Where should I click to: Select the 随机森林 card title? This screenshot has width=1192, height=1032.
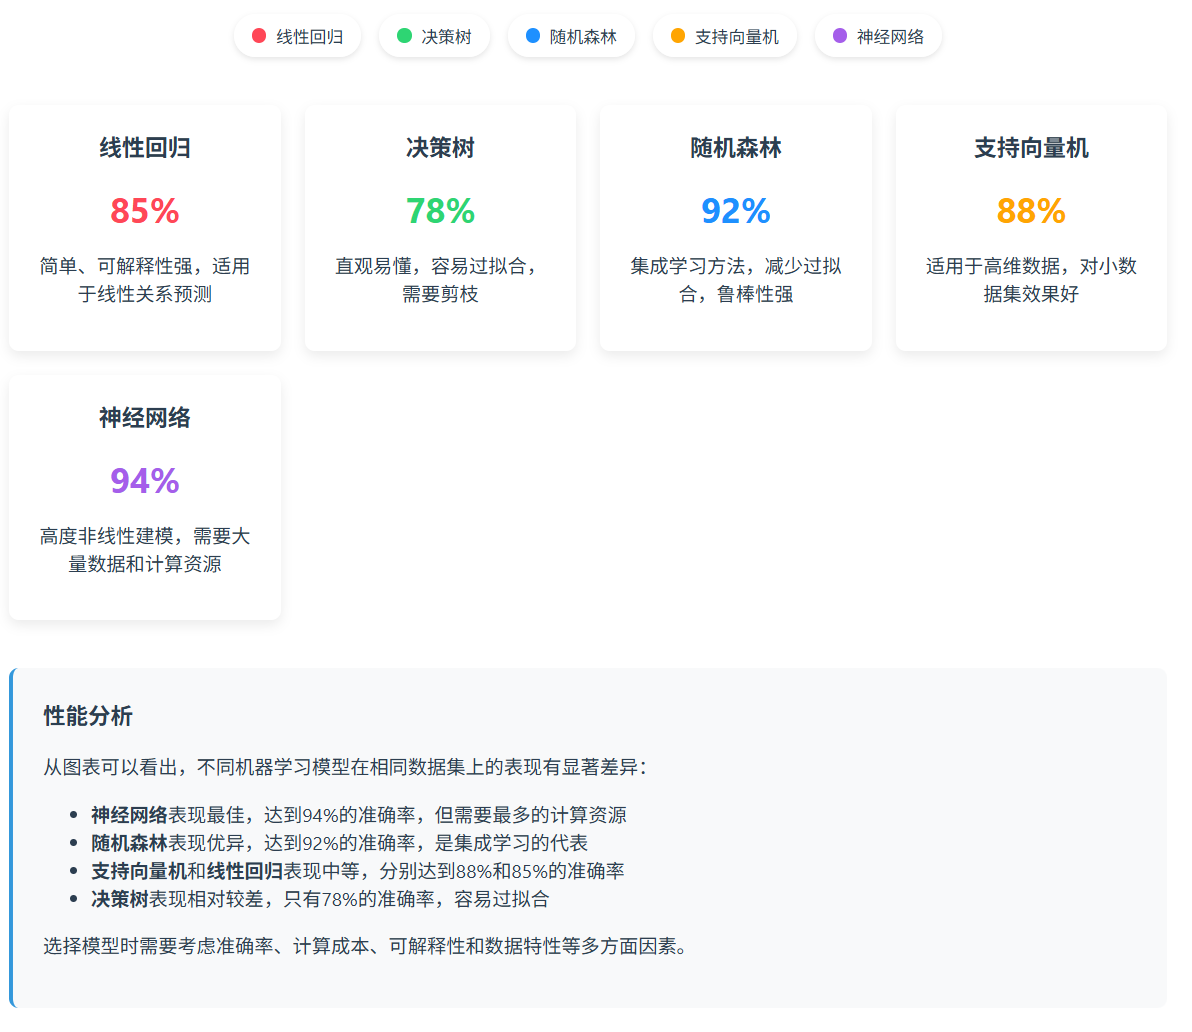coord(736,147)
